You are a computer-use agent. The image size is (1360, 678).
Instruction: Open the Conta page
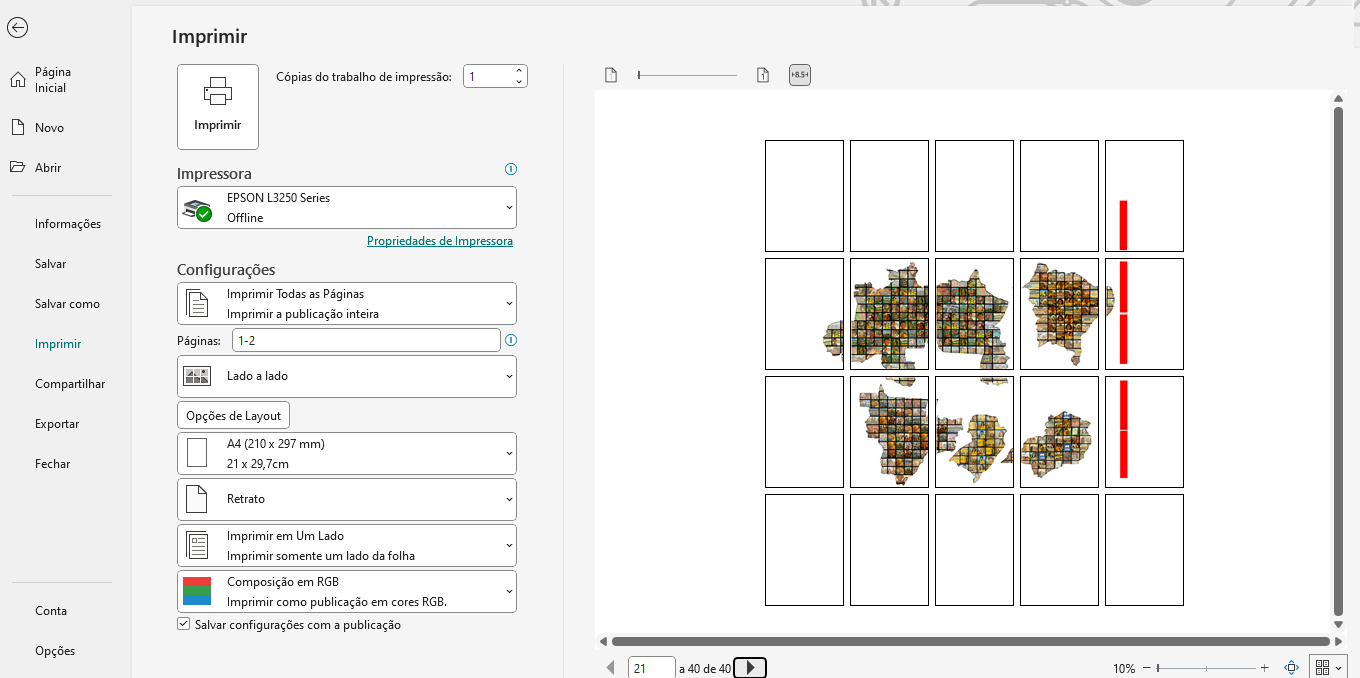[51, 611]
